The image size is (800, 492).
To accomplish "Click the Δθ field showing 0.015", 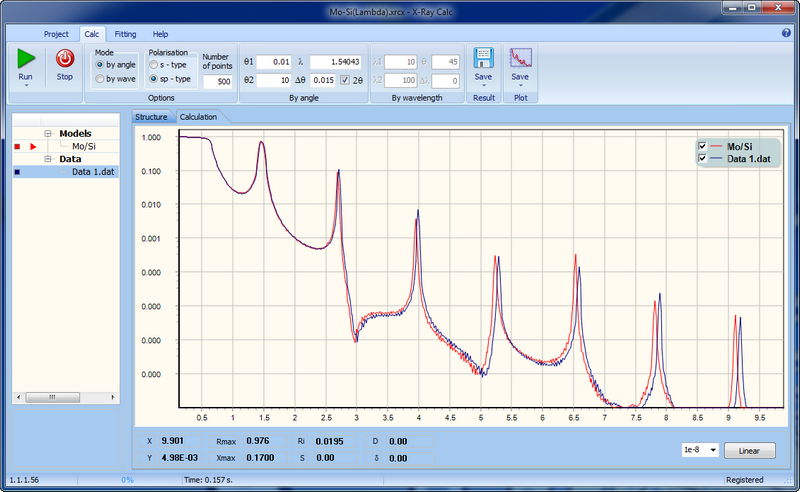I will tap(323, 80).
